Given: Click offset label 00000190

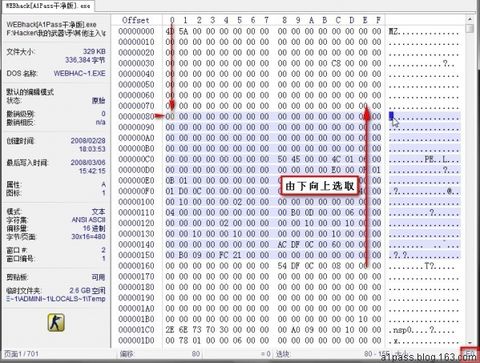Looking at the screenshot, I should coord(136,298).
